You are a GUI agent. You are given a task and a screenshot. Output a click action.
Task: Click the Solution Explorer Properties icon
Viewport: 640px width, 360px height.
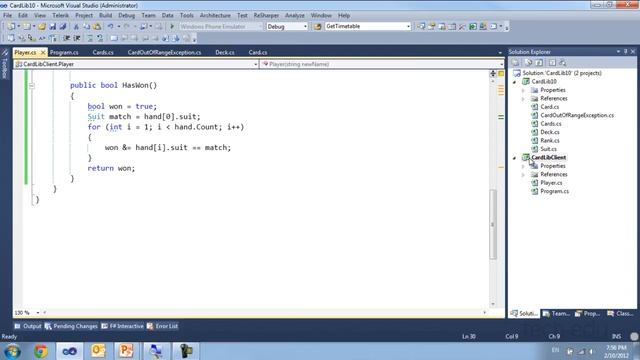[x=516, y=63]
